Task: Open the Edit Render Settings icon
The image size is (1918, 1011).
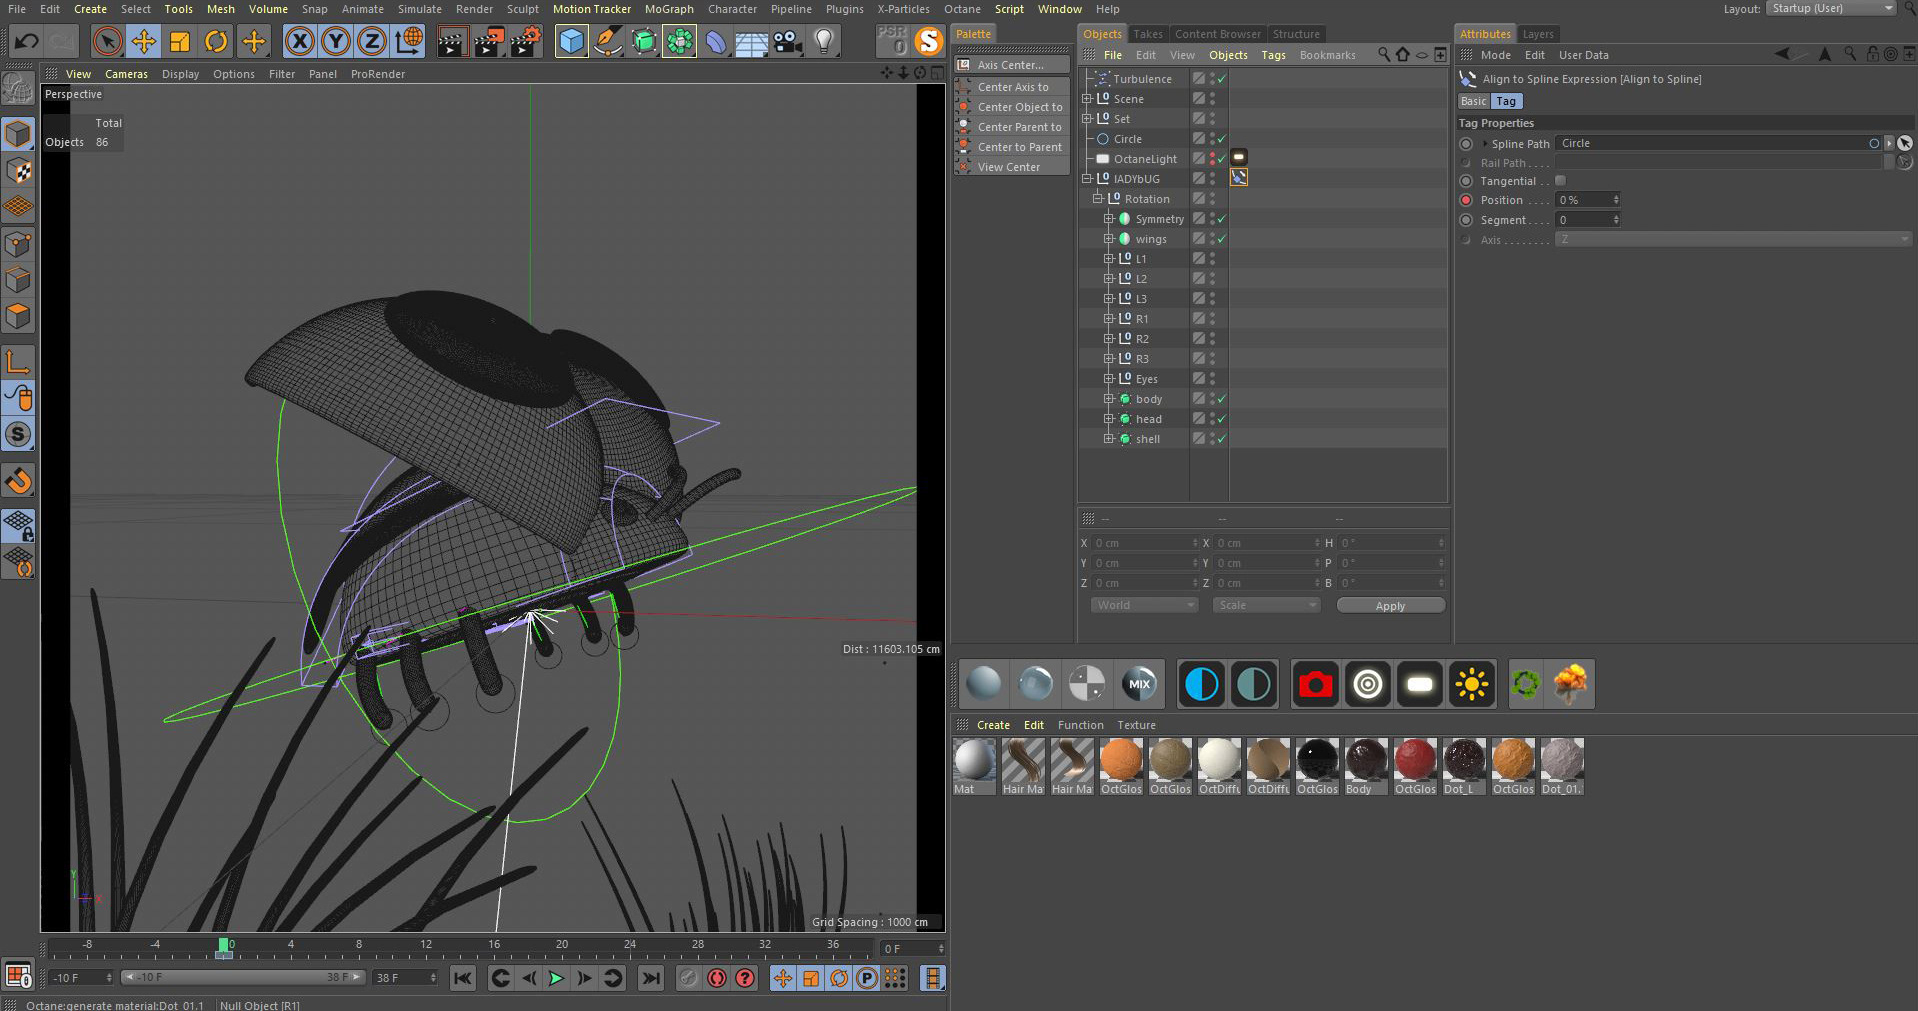Action: [x=525, y=41]
